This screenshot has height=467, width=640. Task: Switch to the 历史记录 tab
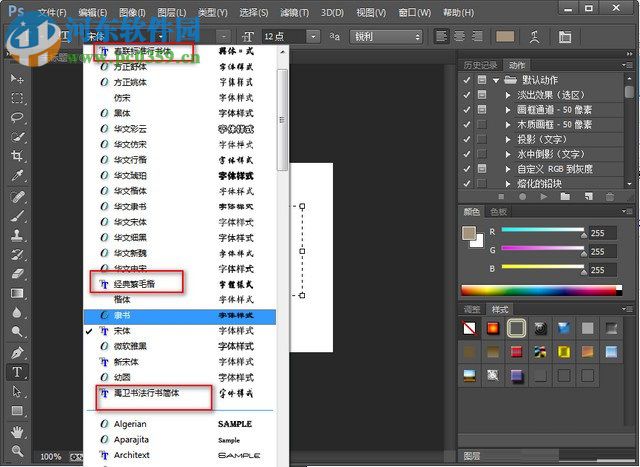pos(480,65)
